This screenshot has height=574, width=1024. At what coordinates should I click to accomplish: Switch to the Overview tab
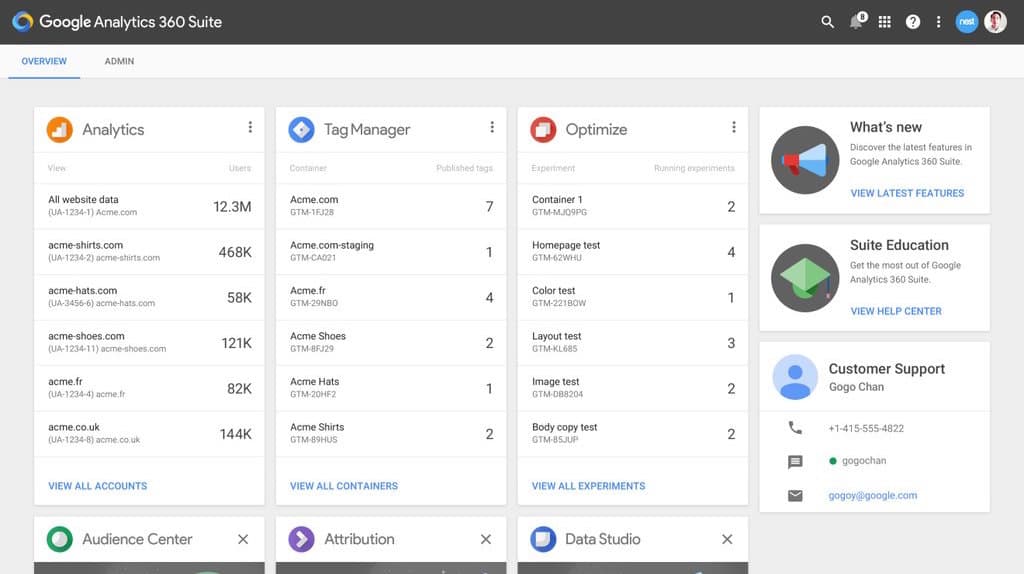click(x=44, y=61)
